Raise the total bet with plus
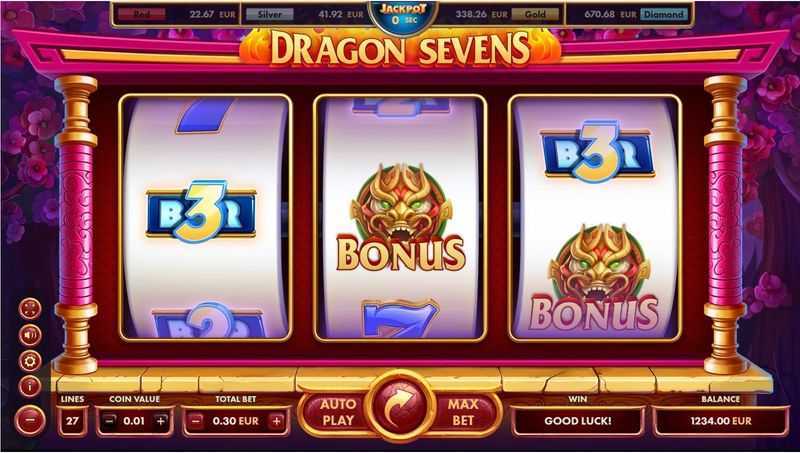 (x=277, y=421)
